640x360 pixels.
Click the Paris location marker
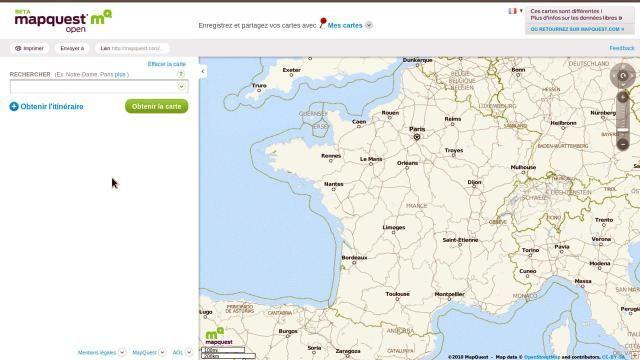[x=417, y=137]
